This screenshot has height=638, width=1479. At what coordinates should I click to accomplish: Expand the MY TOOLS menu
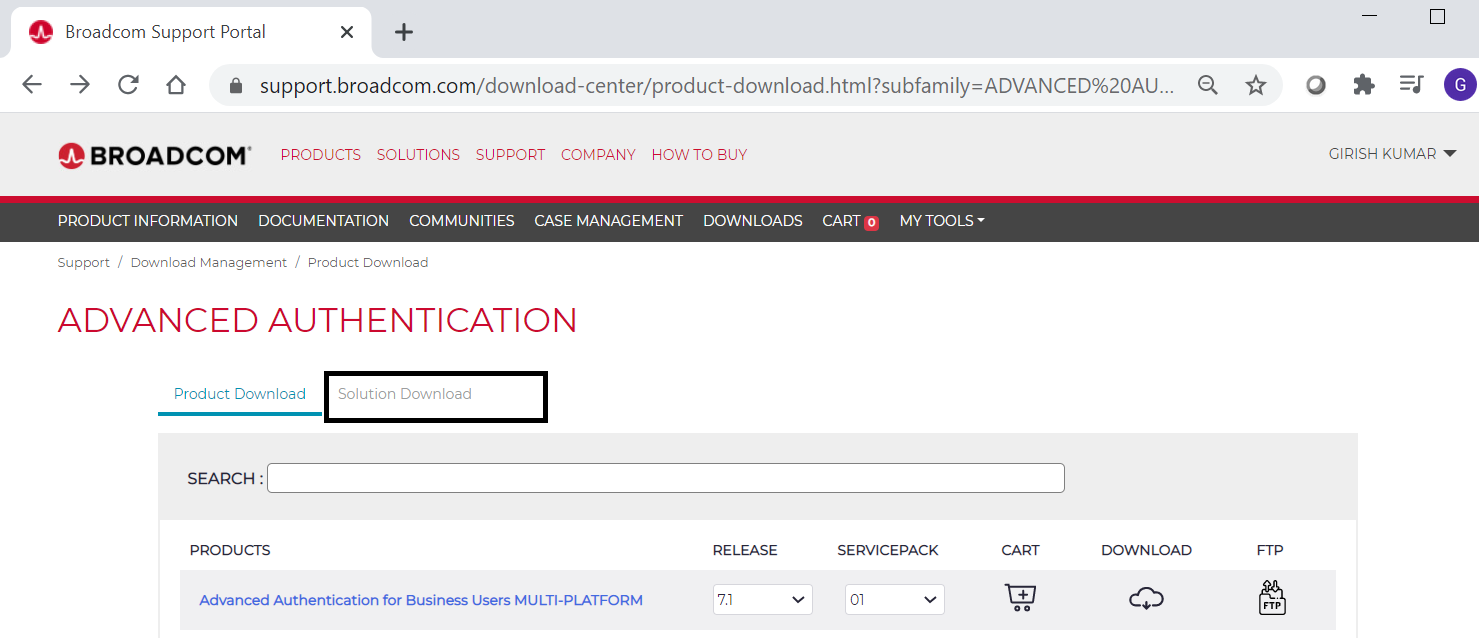pyautogui.click(x=942, y=221)
